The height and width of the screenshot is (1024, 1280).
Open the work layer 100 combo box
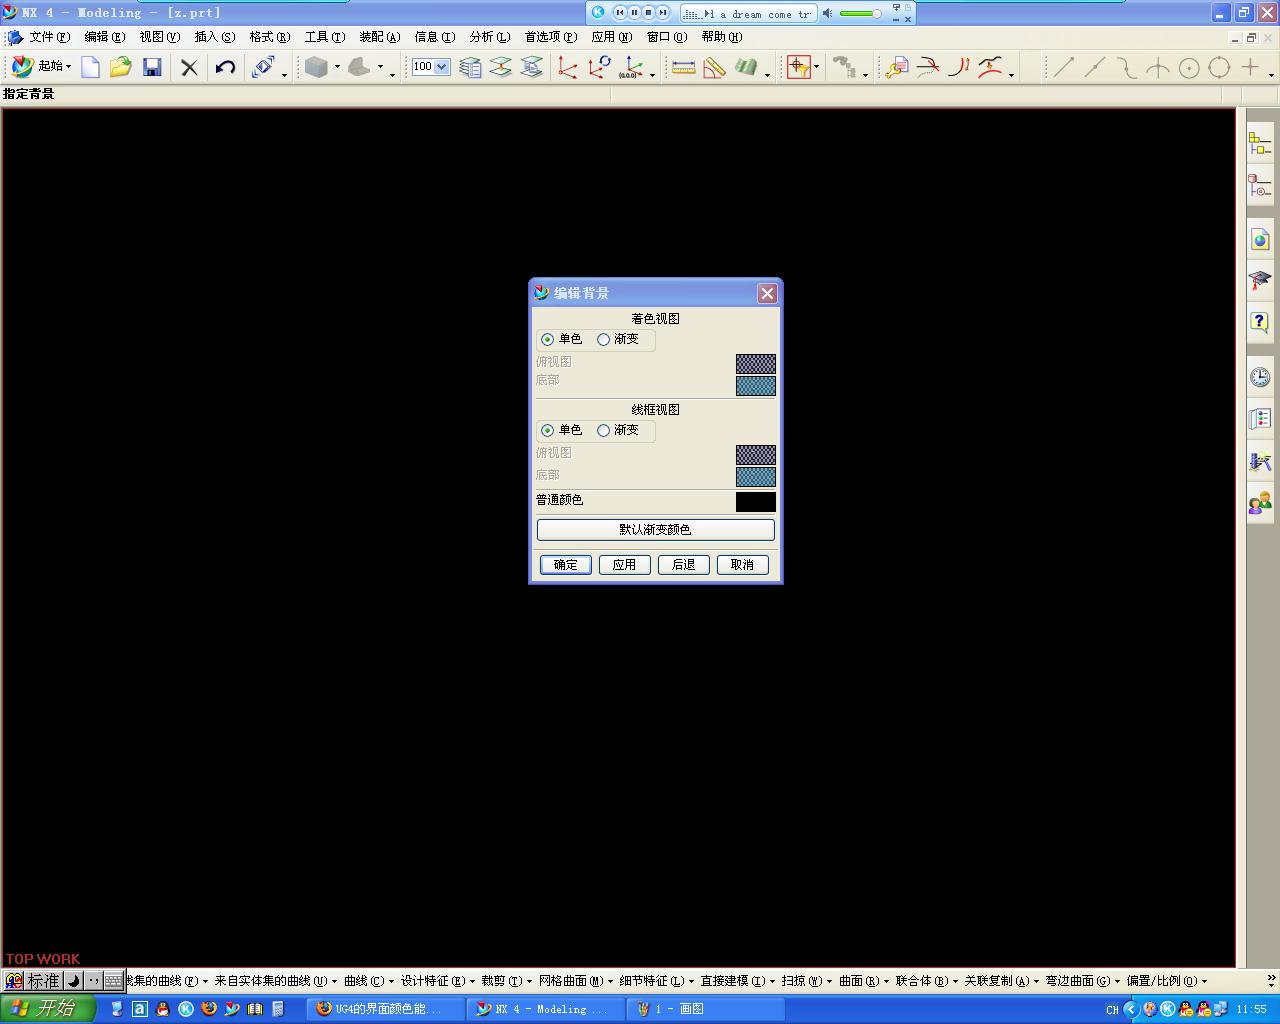430,67
